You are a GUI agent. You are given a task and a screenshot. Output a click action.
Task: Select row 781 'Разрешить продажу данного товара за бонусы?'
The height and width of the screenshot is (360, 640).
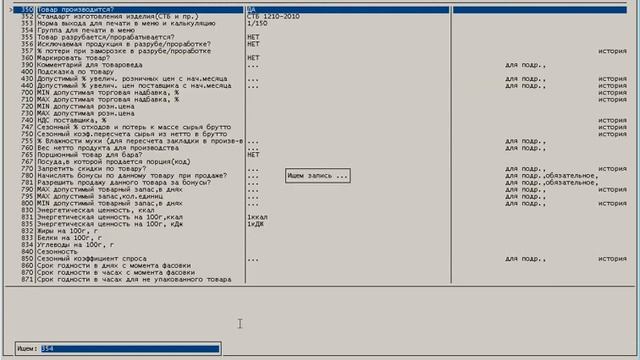(x=320, y=182)
